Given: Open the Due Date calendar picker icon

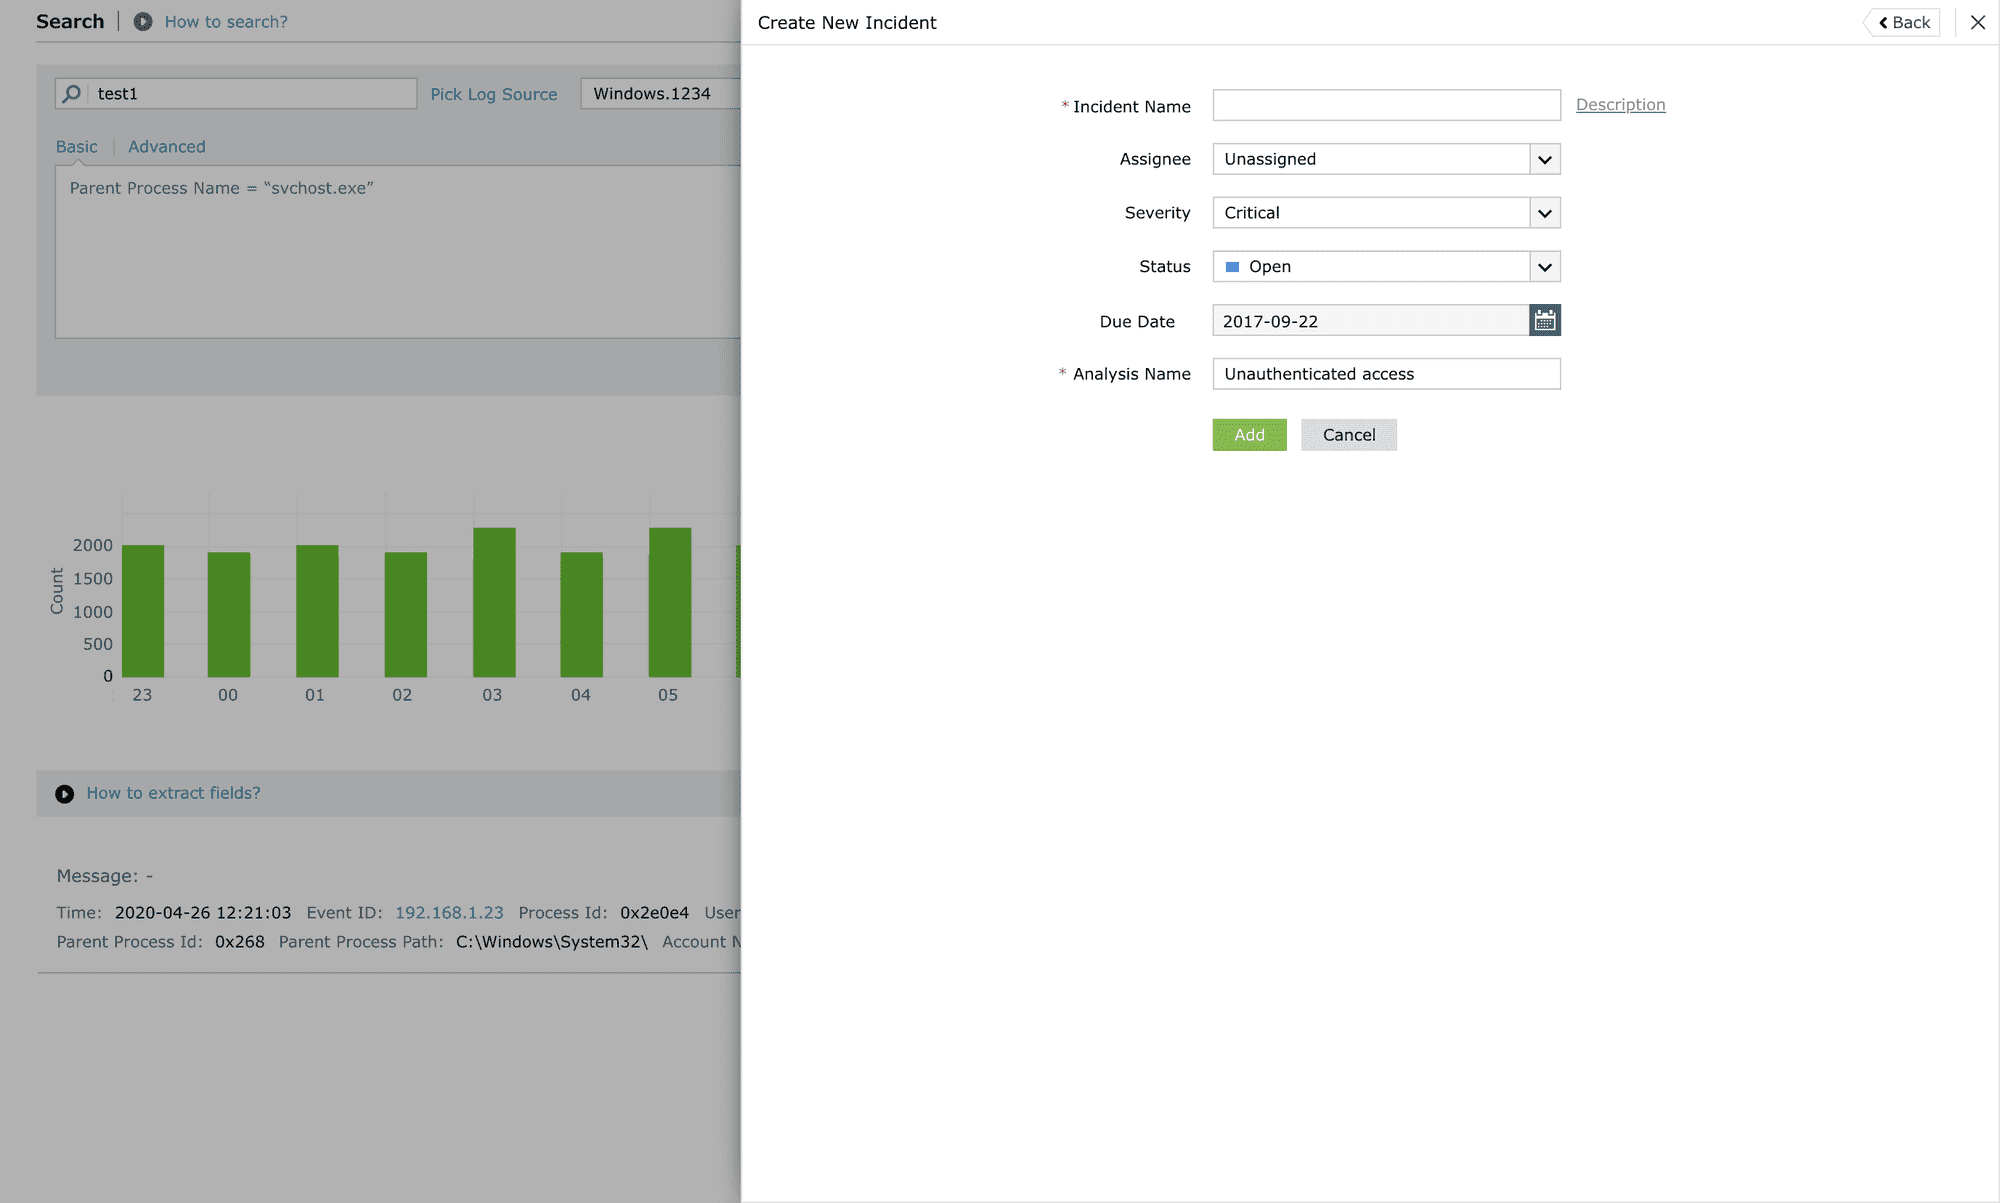Looking at the screenshot, I should click(1545, 320).
